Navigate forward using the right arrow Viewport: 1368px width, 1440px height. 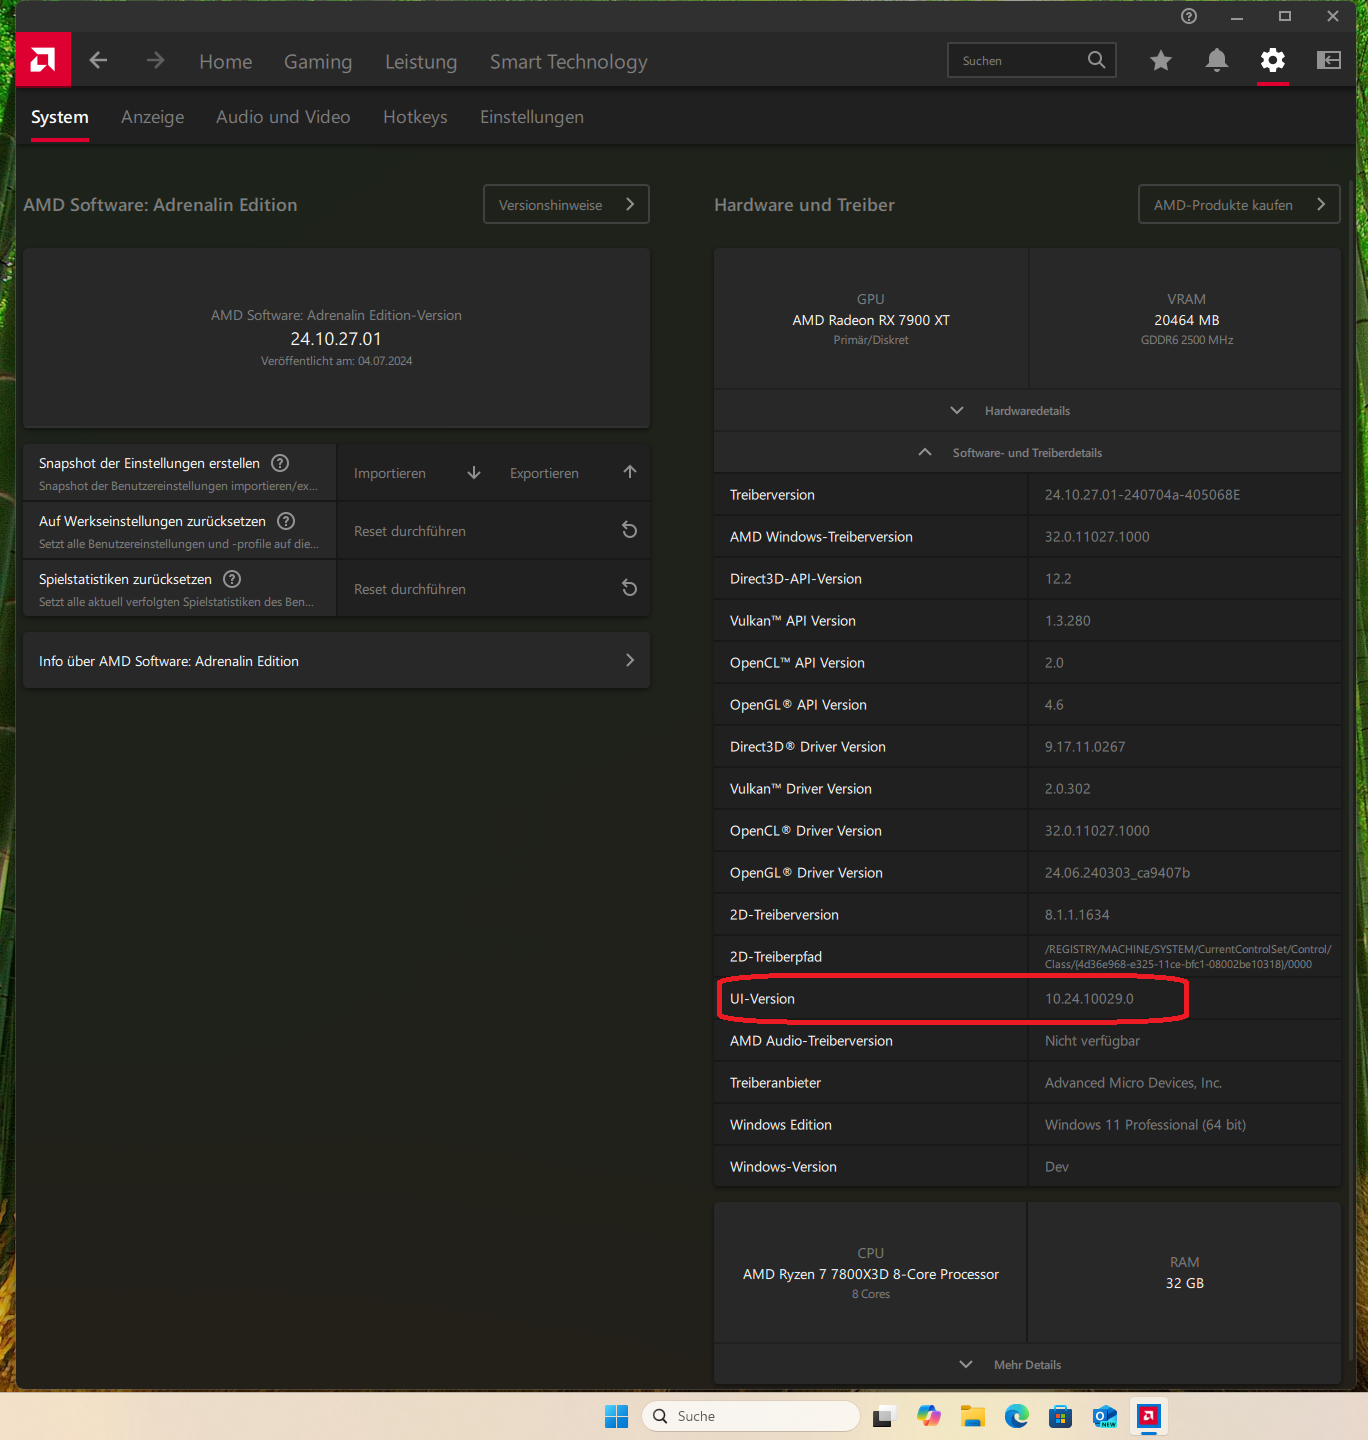point(155,60)
